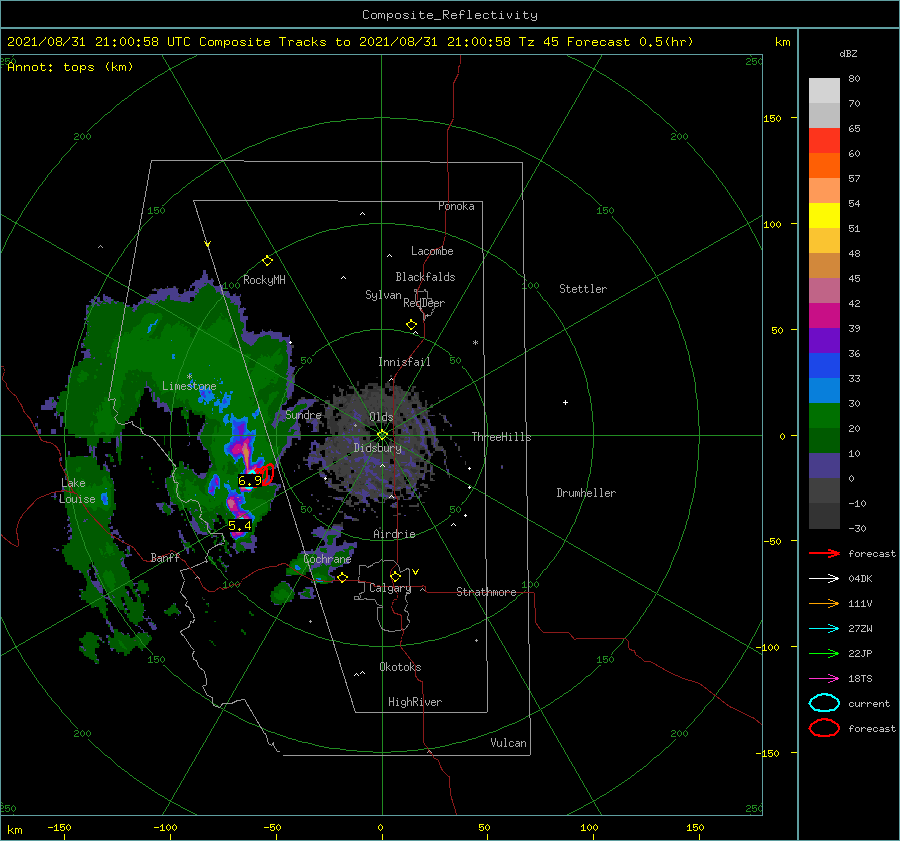Pick the slate 10-0 dBZ swatch

point(824,466)
